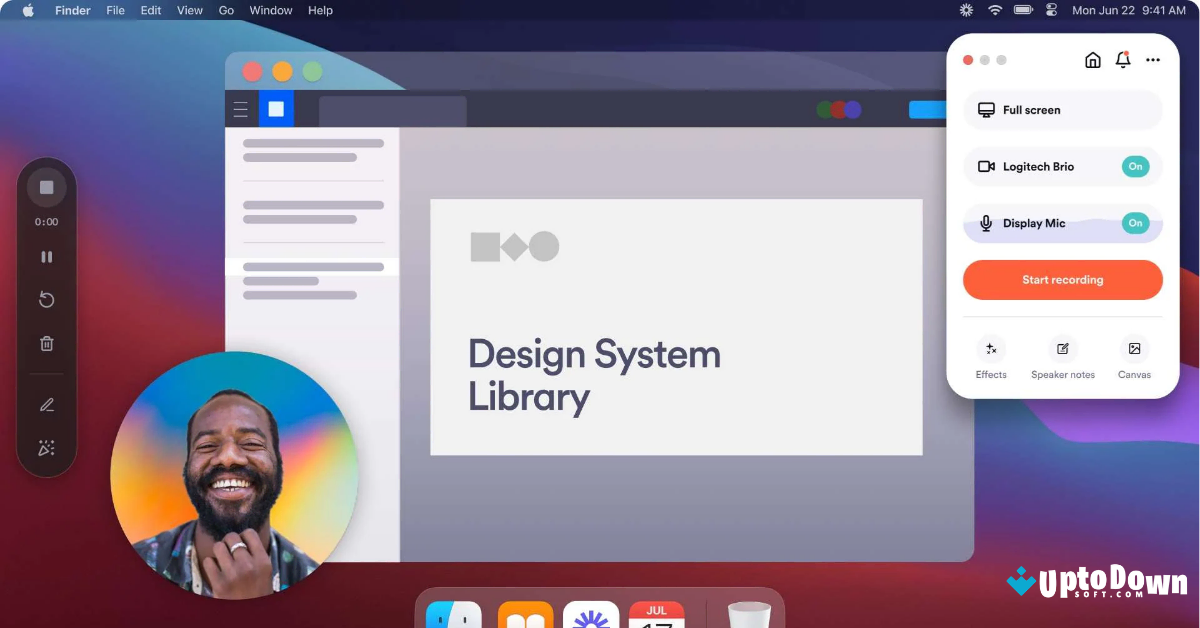The height and width of the screenshot is (628, 1200).
Task: Open the Canvas option
Action: click(x=1134, y=357)
